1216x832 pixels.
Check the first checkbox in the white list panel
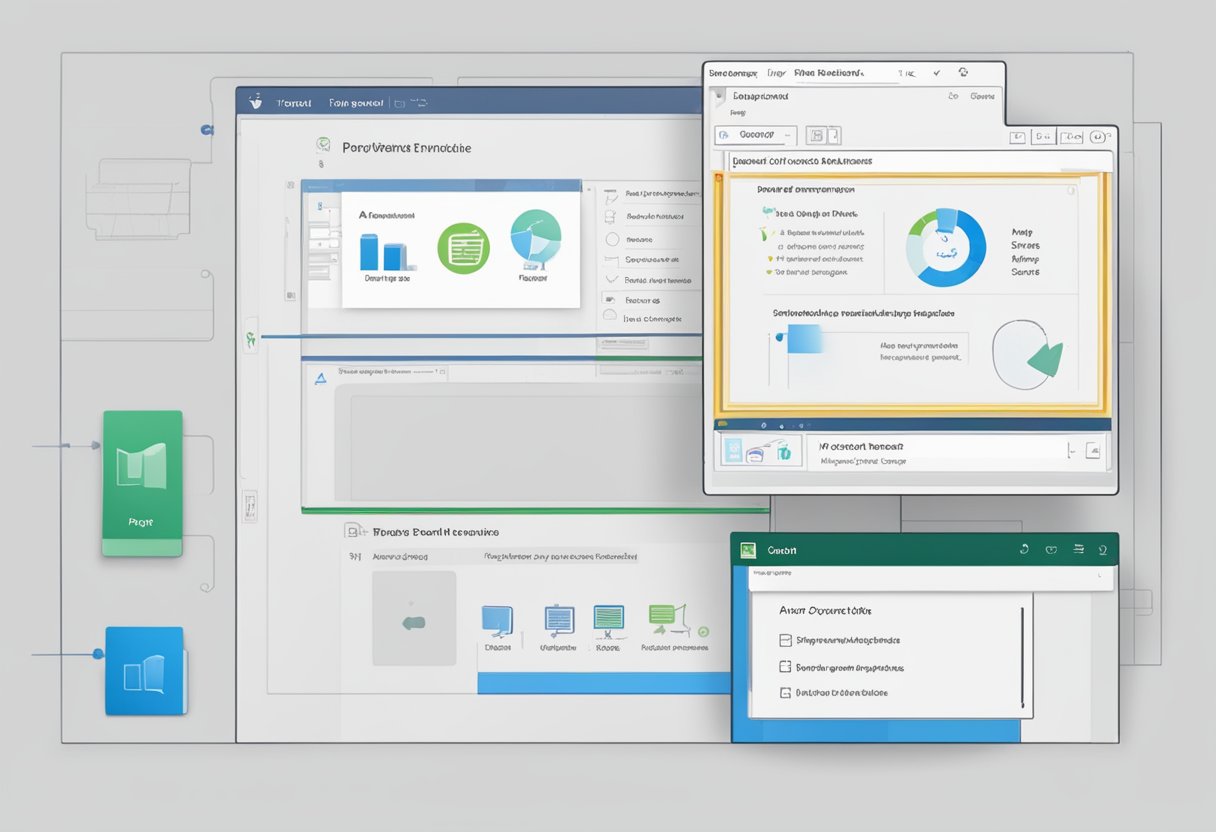(x=785, y=640)
